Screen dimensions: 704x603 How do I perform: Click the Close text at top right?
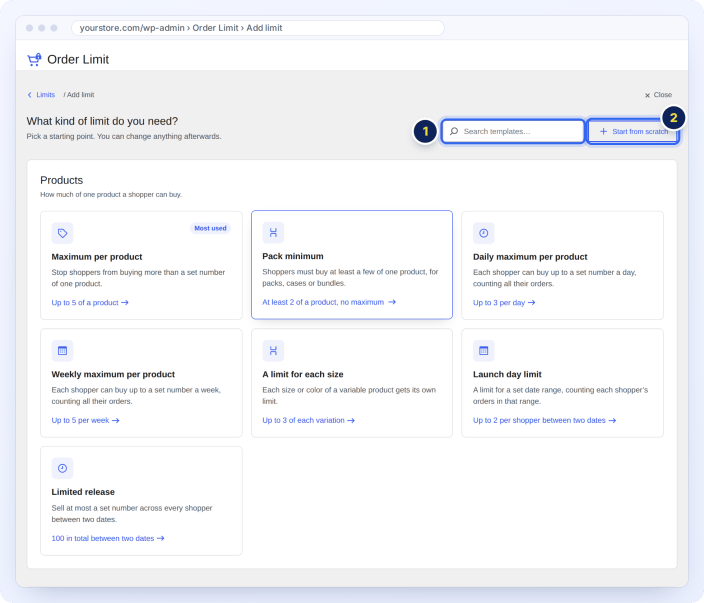tap(663, 95)
